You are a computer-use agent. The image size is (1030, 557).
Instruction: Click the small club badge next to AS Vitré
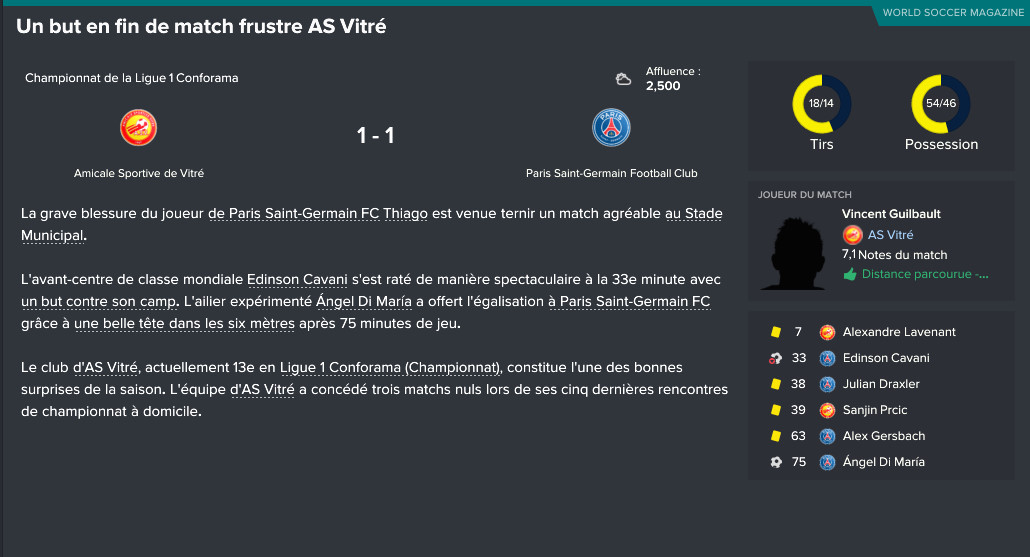pos(853,234)
